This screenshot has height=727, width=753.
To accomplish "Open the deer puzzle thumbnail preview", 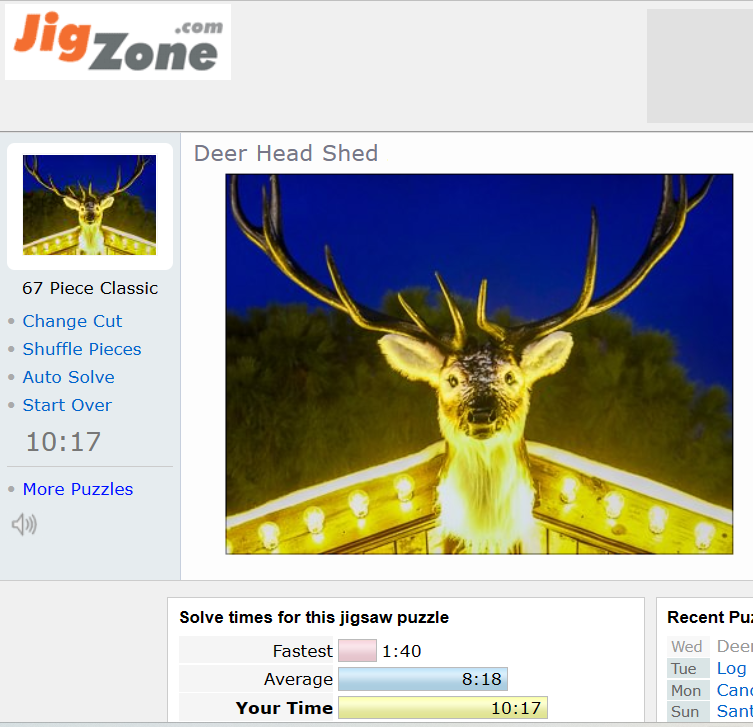I will click(x=89, y=205).
